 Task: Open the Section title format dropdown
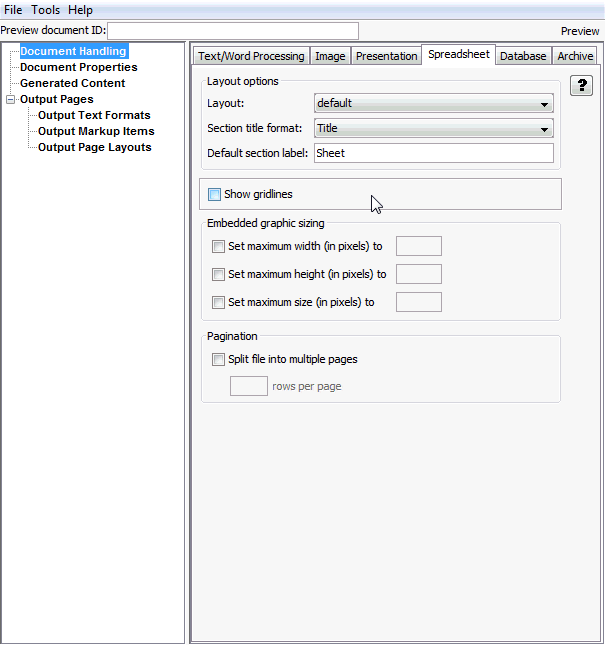click(x=433, y=128)
